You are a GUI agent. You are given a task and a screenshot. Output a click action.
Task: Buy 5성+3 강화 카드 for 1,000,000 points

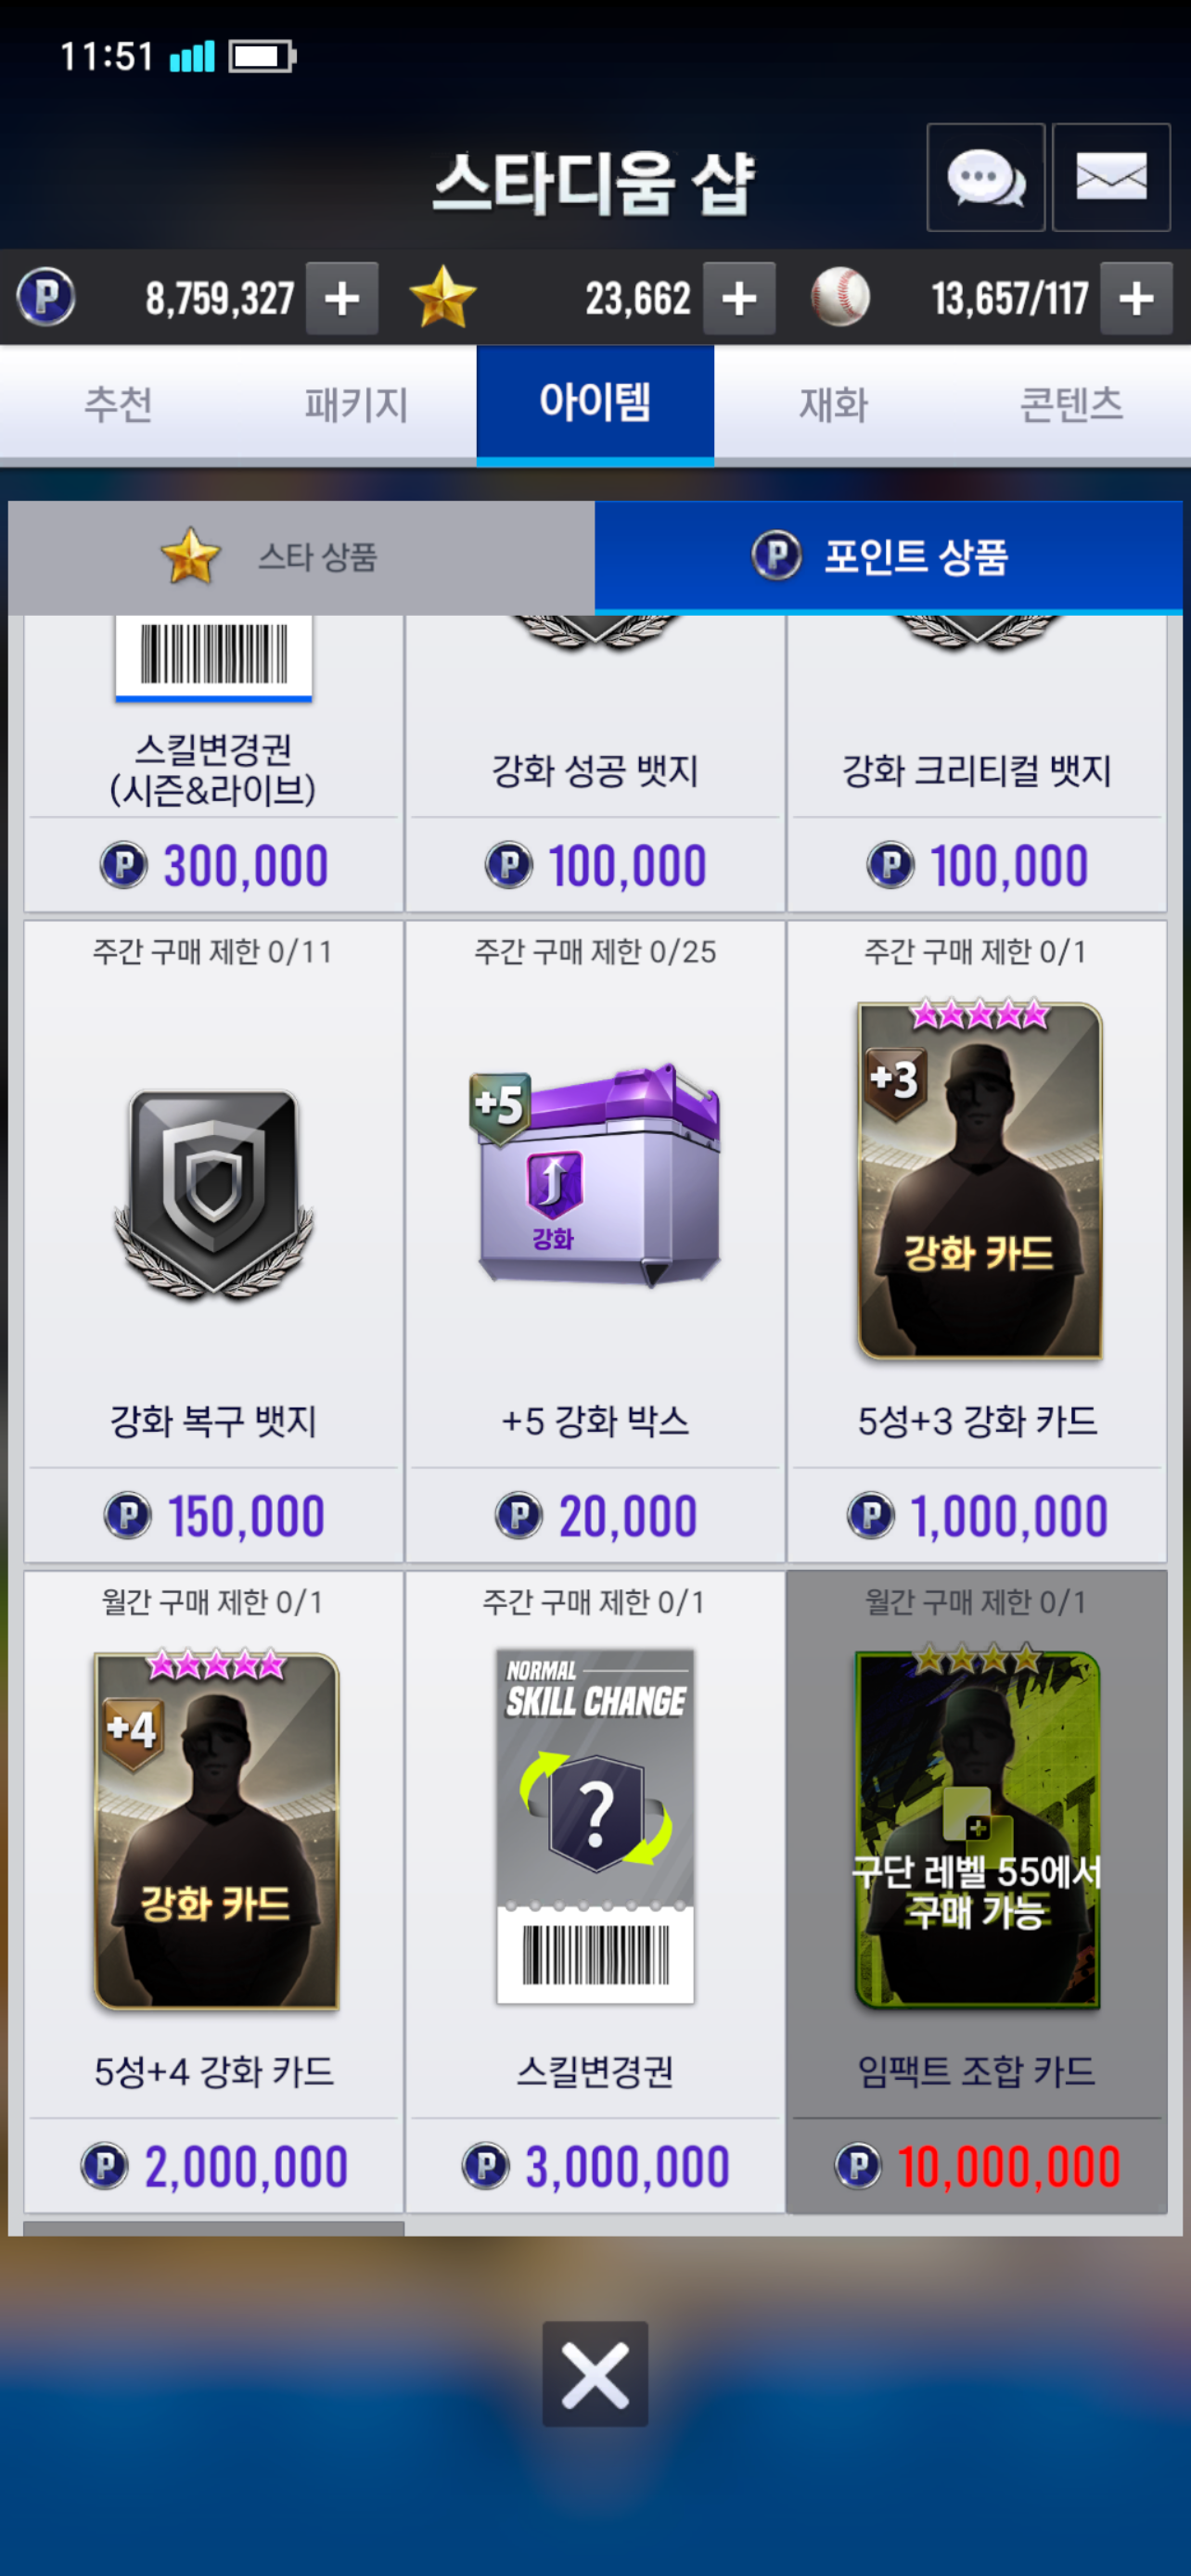(977, 1516)
